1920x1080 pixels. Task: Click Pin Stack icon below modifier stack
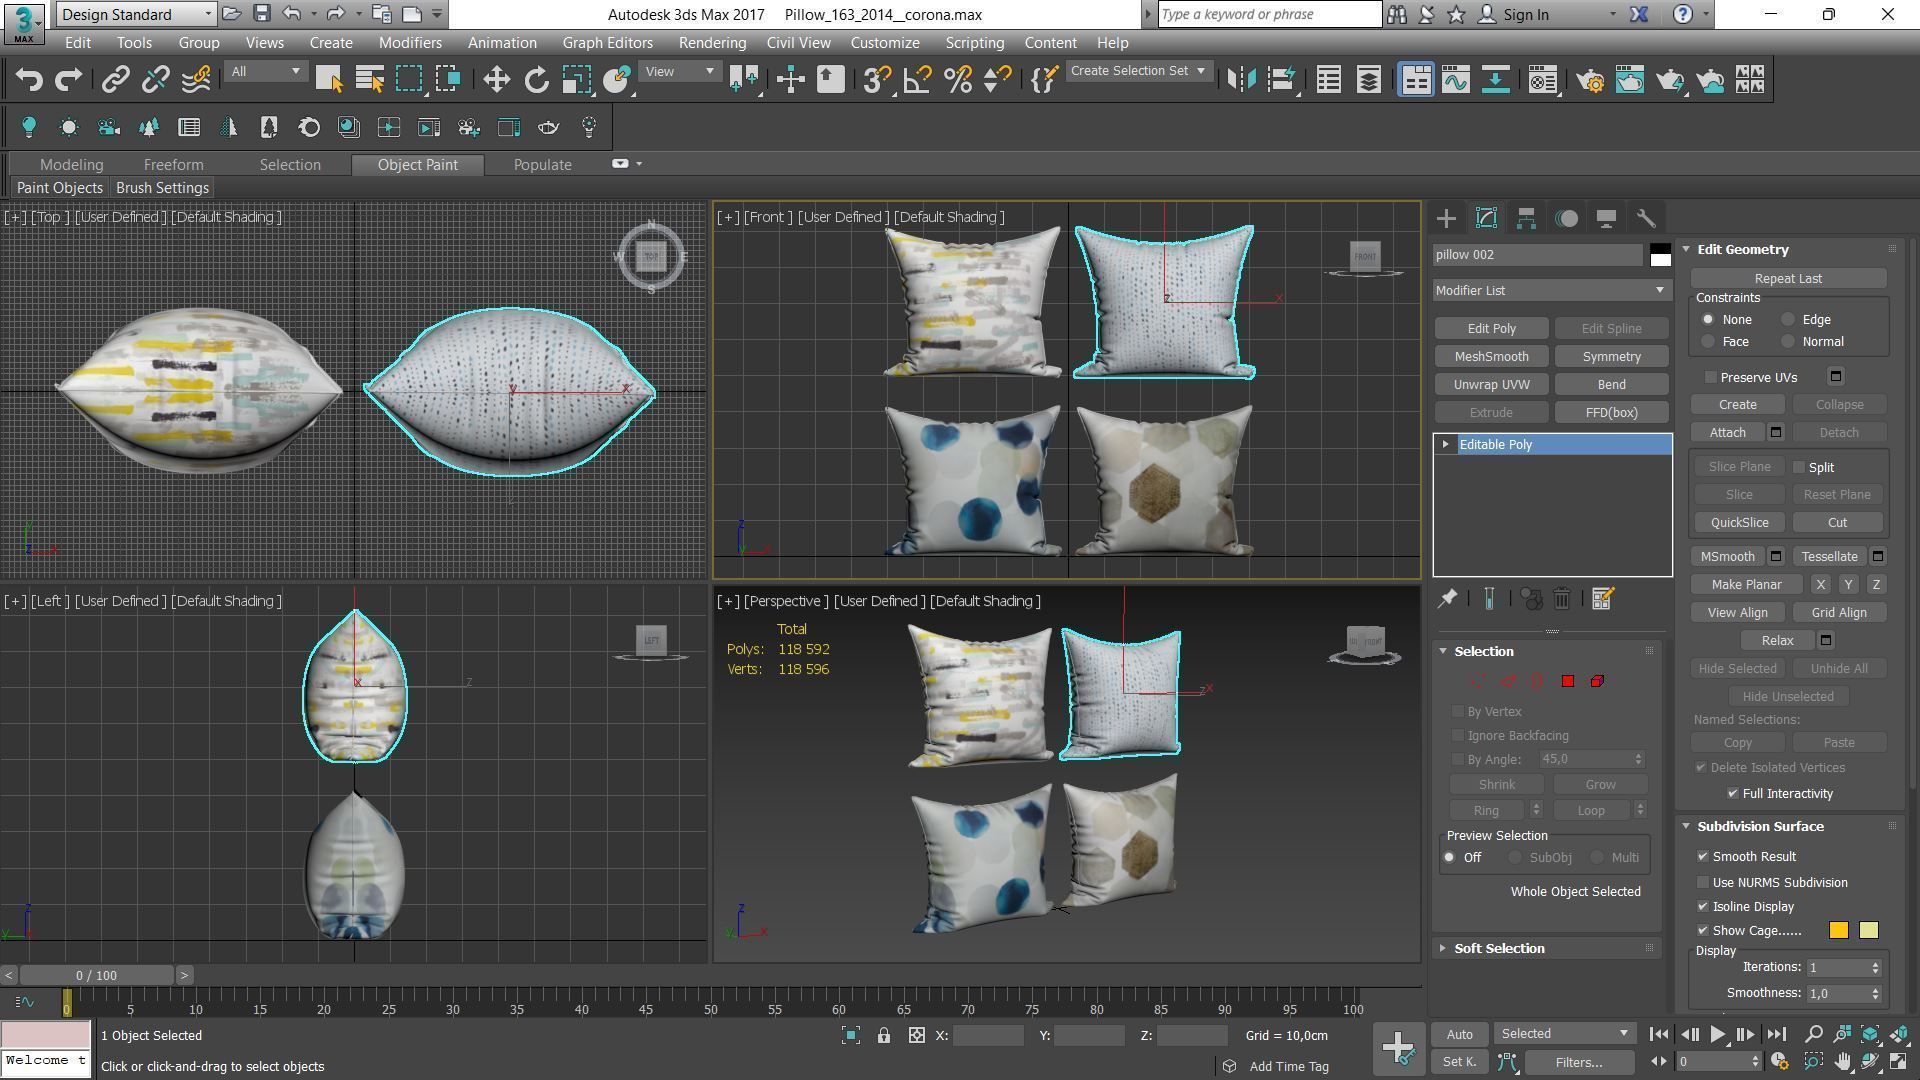tap(1447, 599)
